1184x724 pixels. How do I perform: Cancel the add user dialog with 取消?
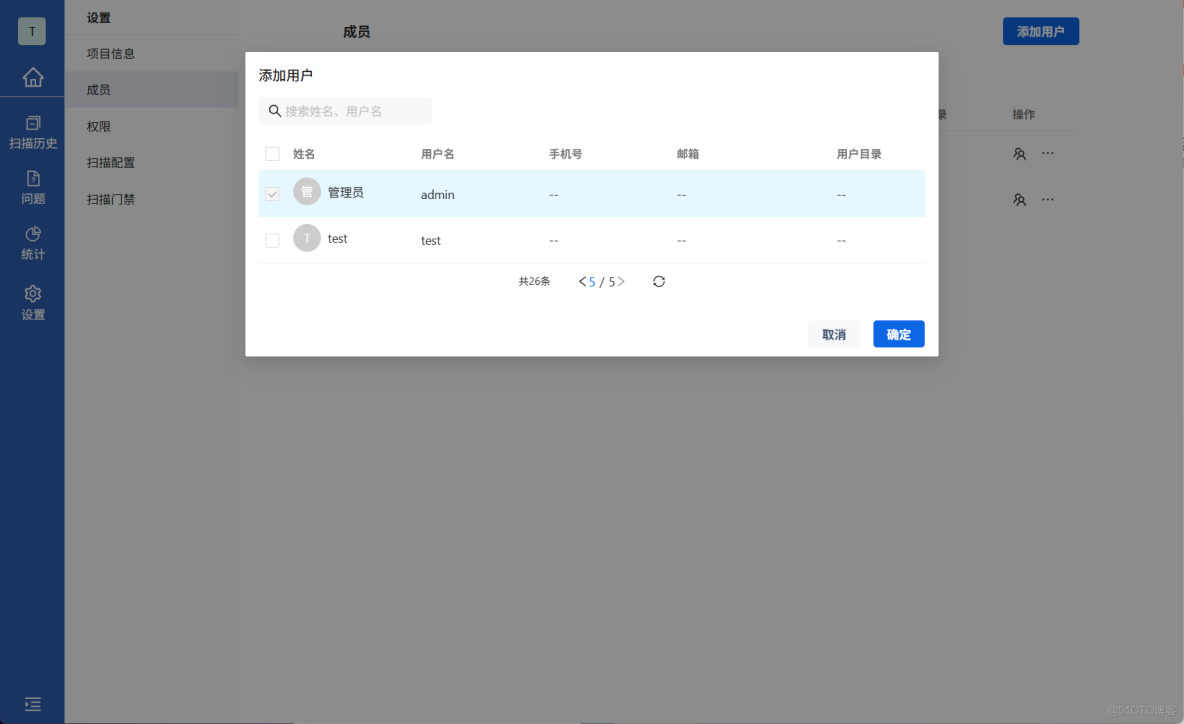click(834, 334)
